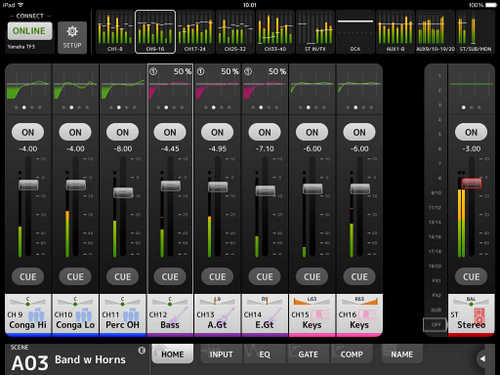Select the DCA bank

pyautogui.click(x=355, y=32)
